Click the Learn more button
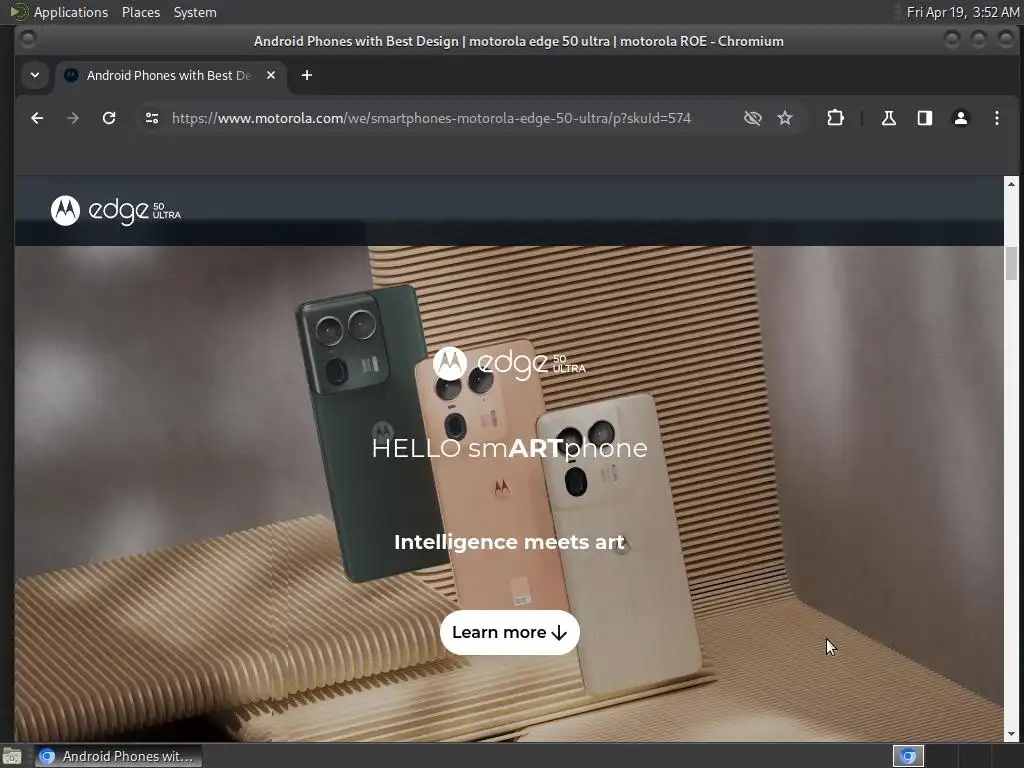Screen dimensions: 1024x768 click(509, 632)
